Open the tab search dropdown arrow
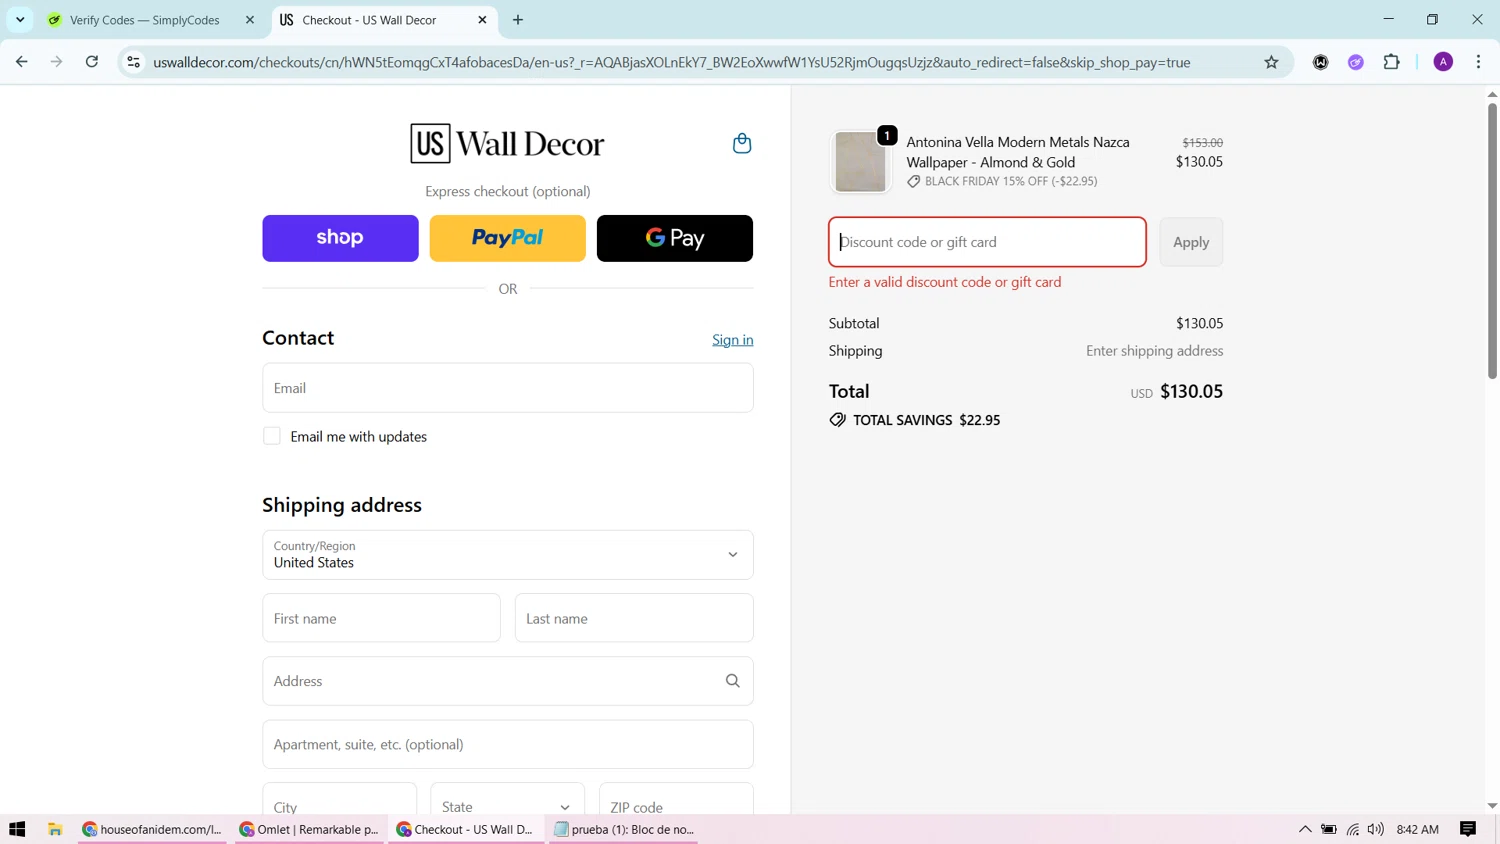 coord(20,20)
